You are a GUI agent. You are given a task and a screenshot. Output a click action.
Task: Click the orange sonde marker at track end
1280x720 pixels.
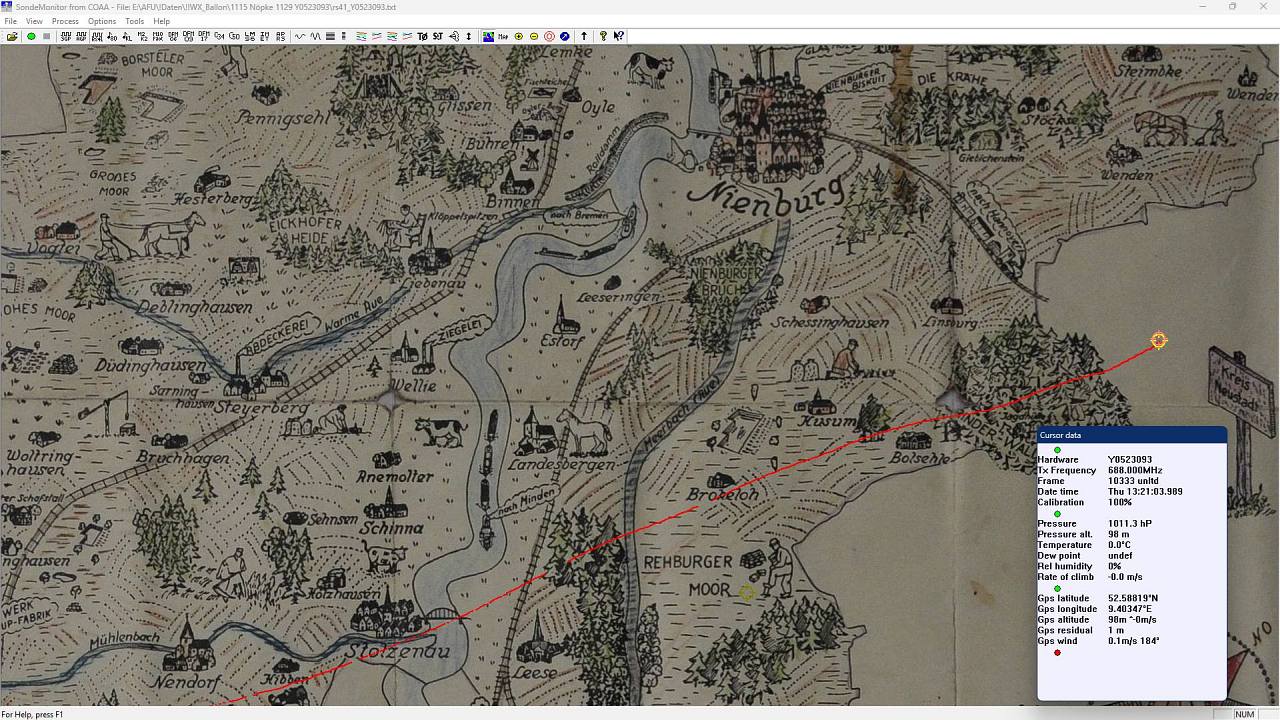tap(1158, 341)
